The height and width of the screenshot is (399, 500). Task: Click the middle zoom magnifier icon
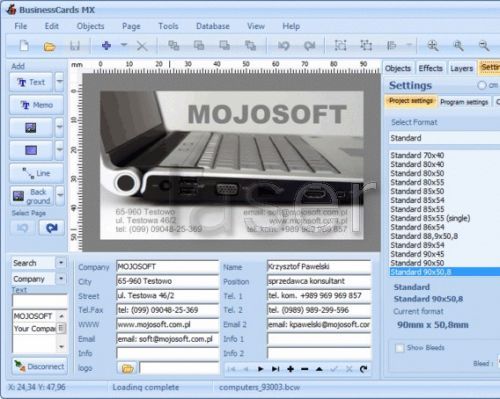tap(458, 45)
